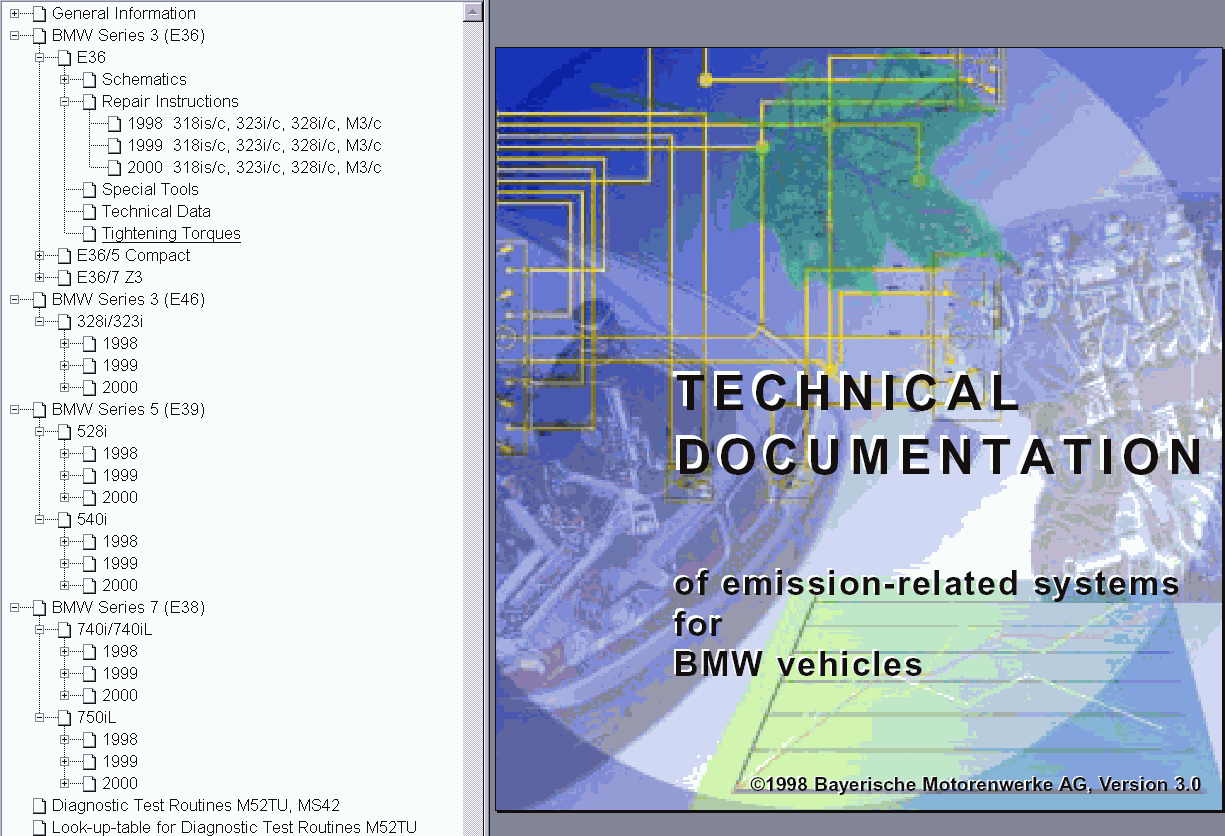
Task: Click the 740i/740iL page icon
Action: pyautogui.click(x=64, y=630)
